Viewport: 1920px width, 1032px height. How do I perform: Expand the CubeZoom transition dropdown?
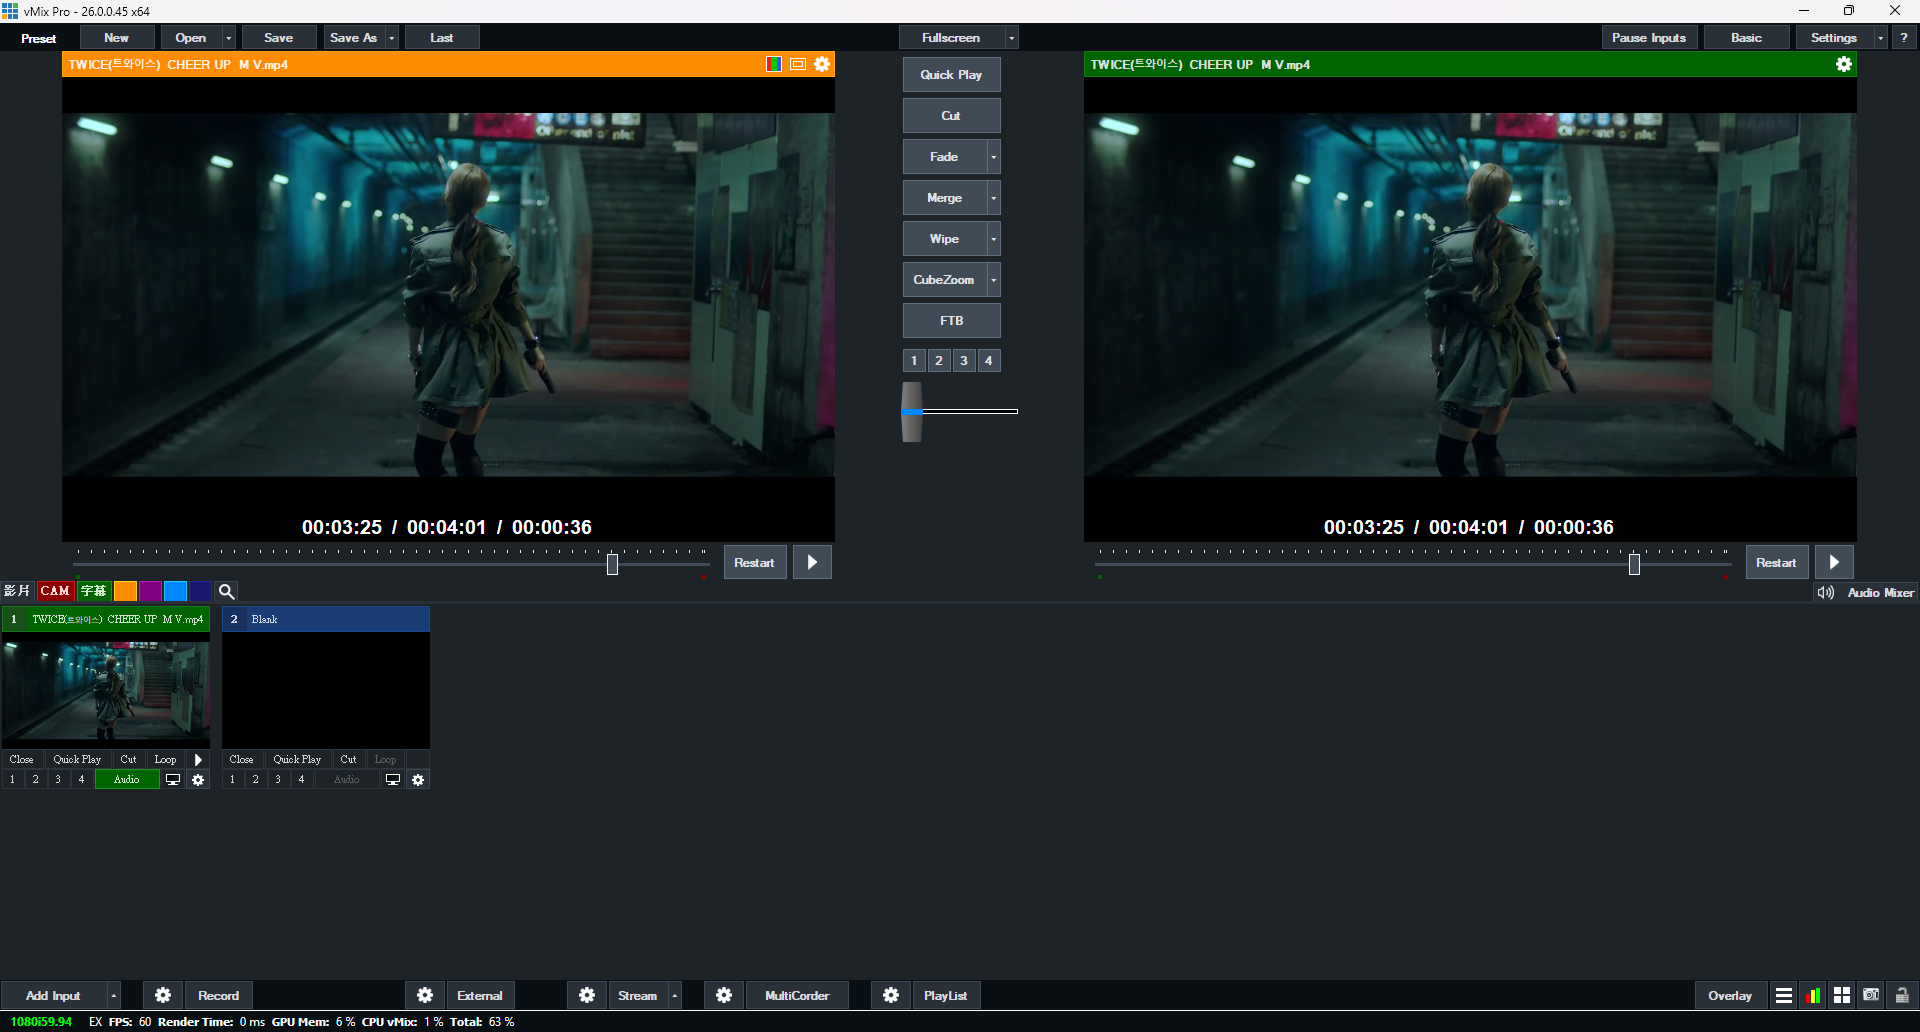pyautogui.click(x=993, y=280)
